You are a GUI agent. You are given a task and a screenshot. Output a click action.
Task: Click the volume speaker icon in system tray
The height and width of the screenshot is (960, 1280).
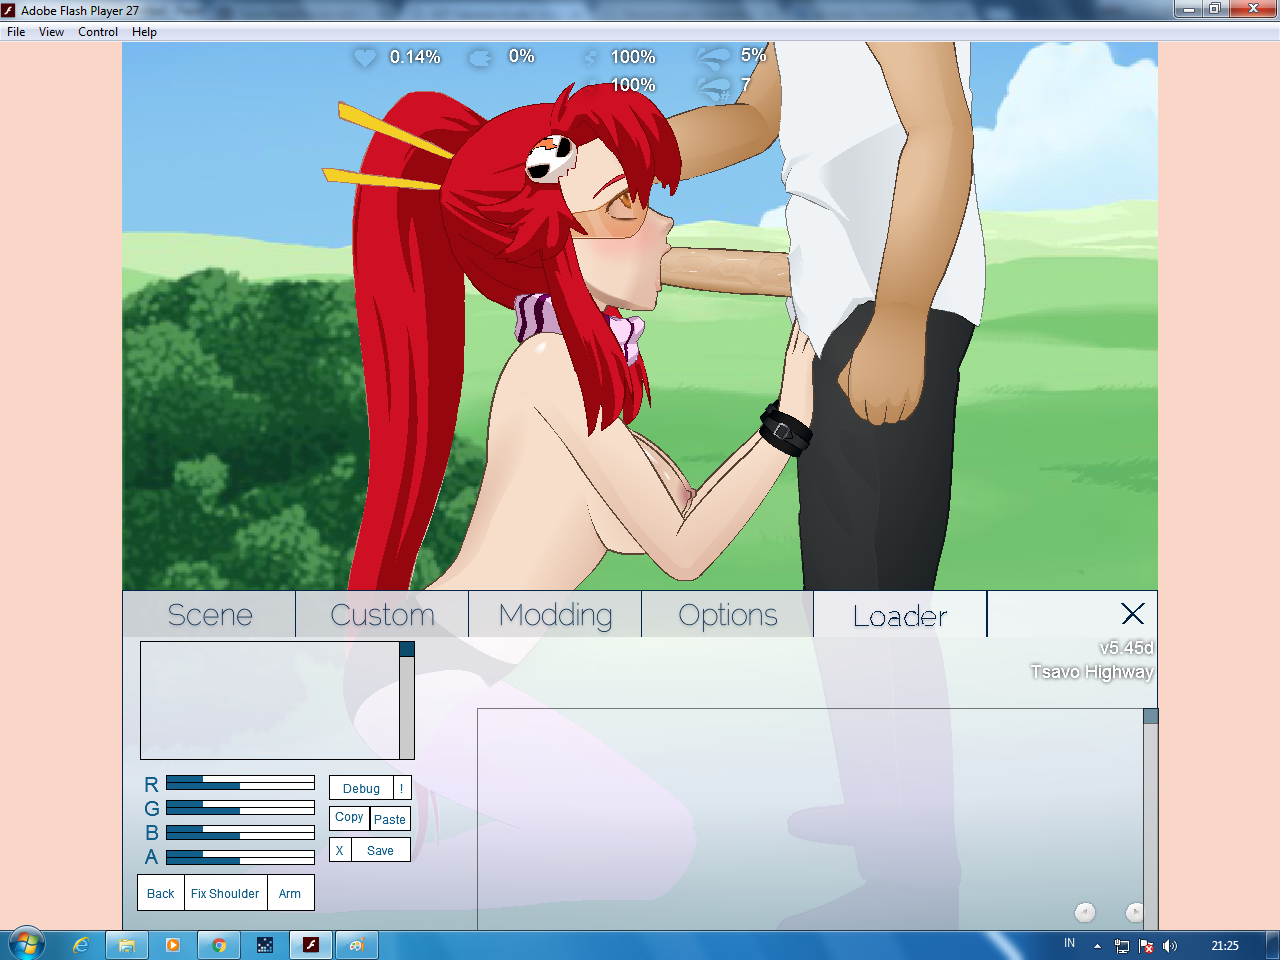click(x=1170, y=946)
